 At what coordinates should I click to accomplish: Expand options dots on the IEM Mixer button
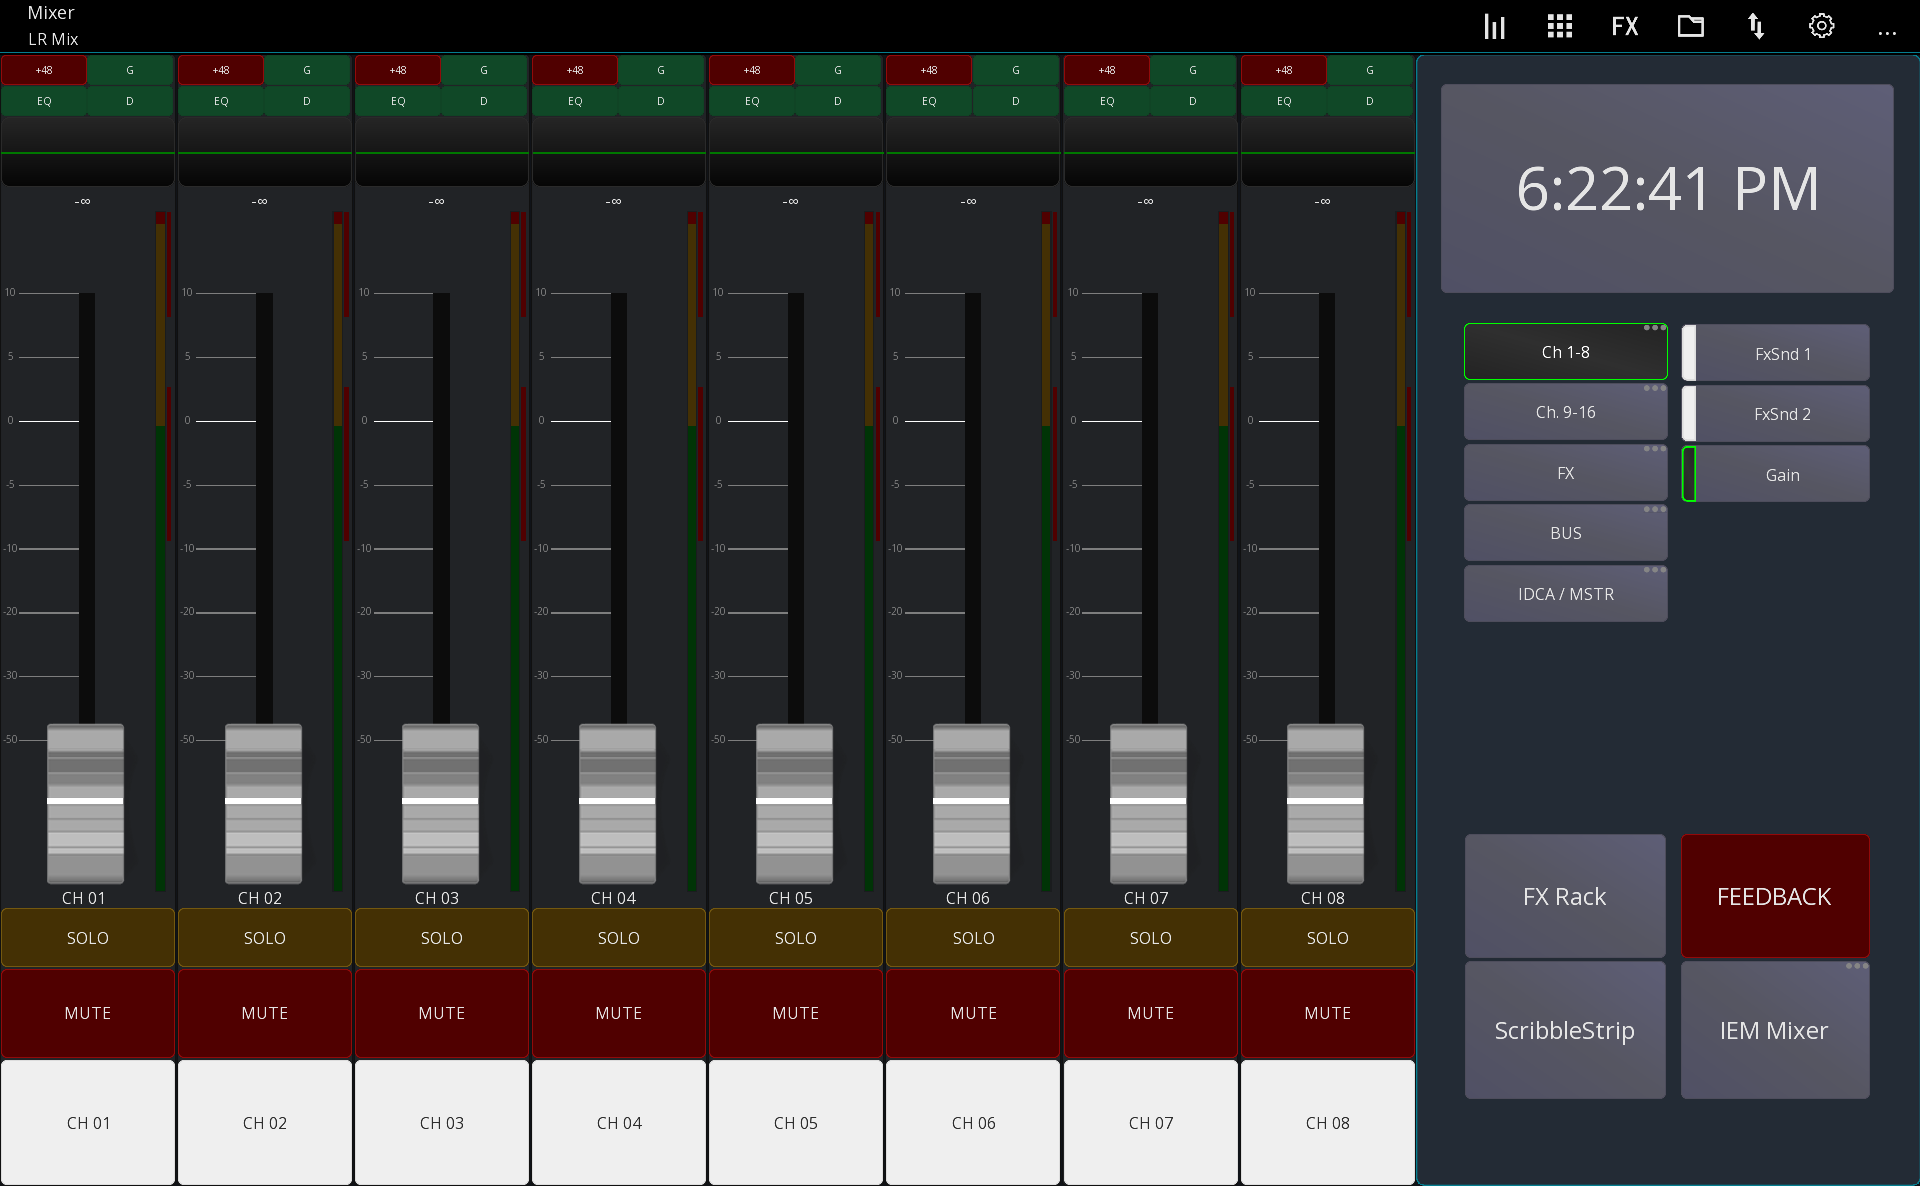(x=1857, y=966)
